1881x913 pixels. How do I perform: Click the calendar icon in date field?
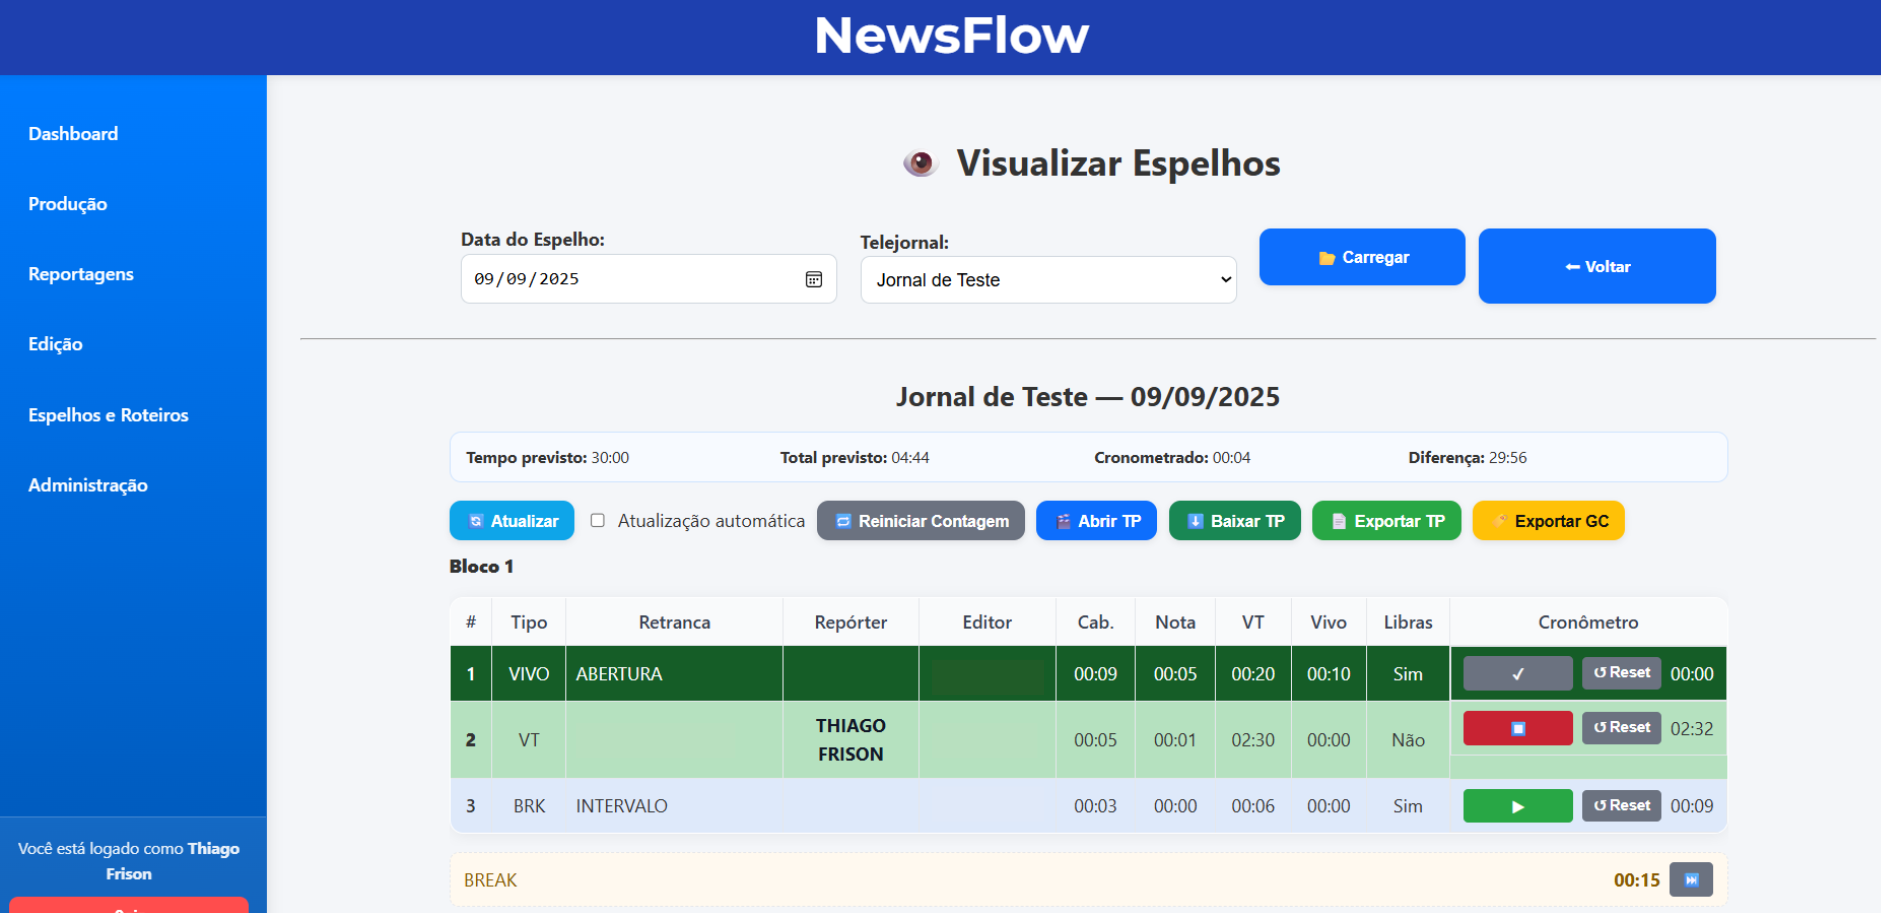coord(813,279)
